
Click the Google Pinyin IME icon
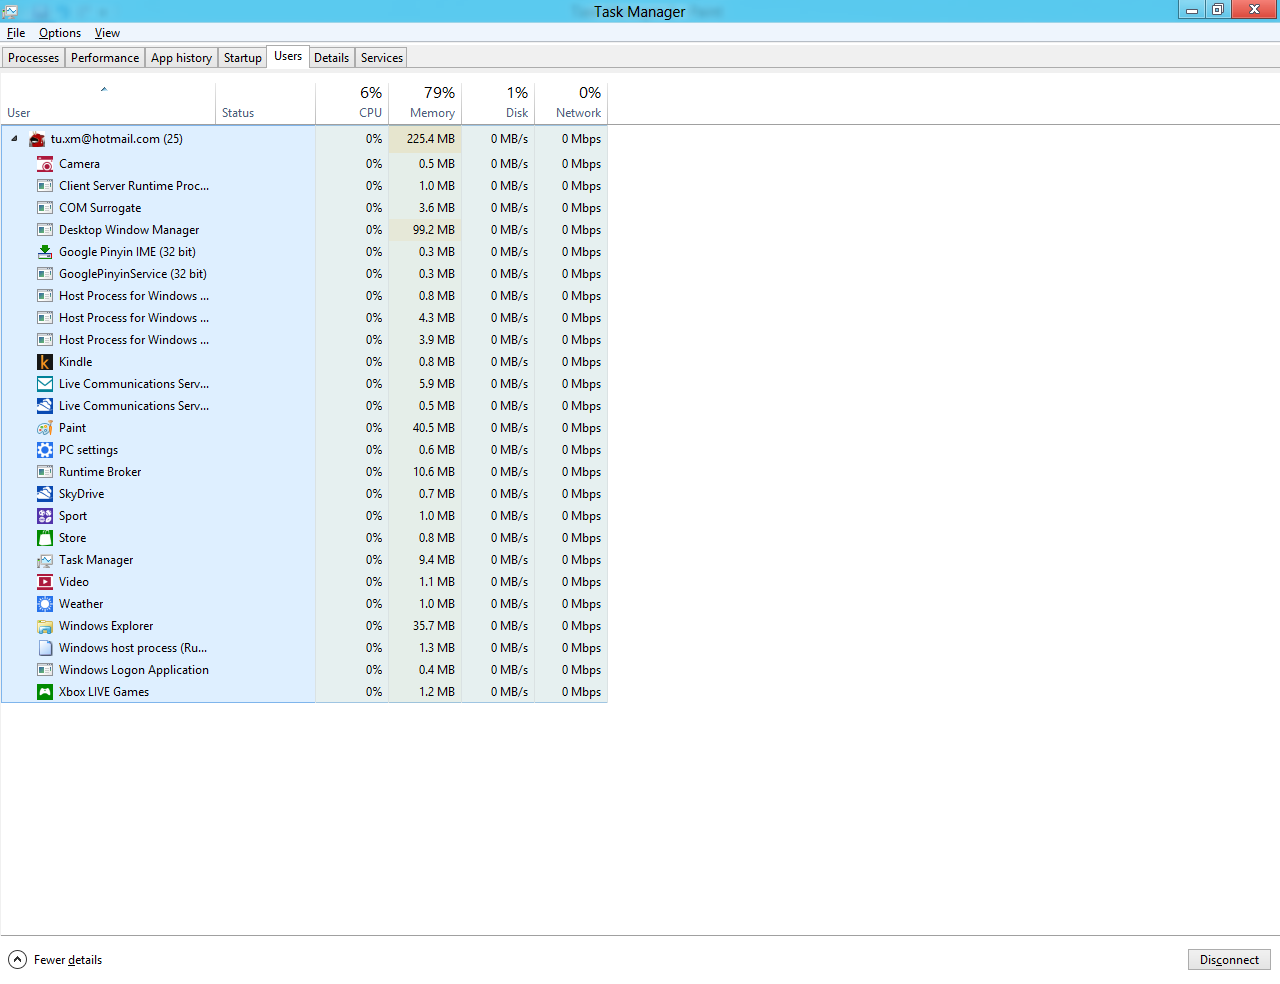(45, 252)
